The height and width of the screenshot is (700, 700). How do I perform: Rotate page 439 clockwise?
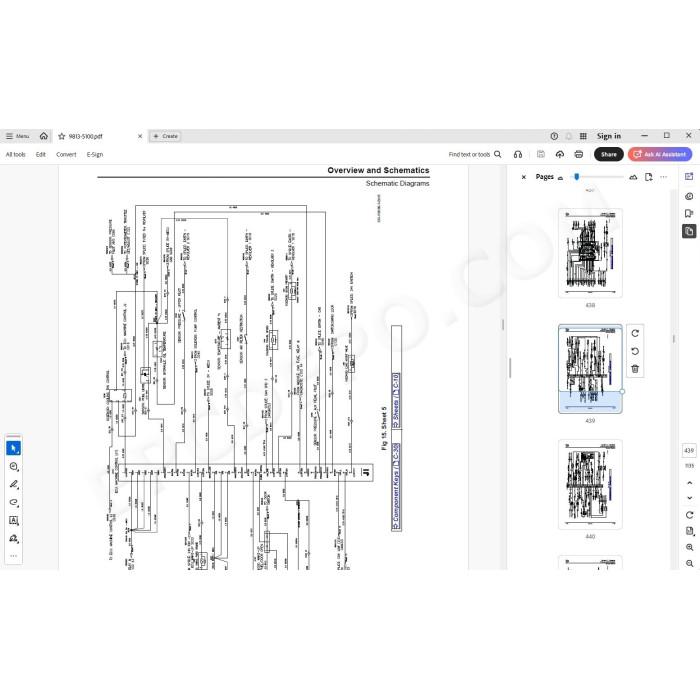635,333
